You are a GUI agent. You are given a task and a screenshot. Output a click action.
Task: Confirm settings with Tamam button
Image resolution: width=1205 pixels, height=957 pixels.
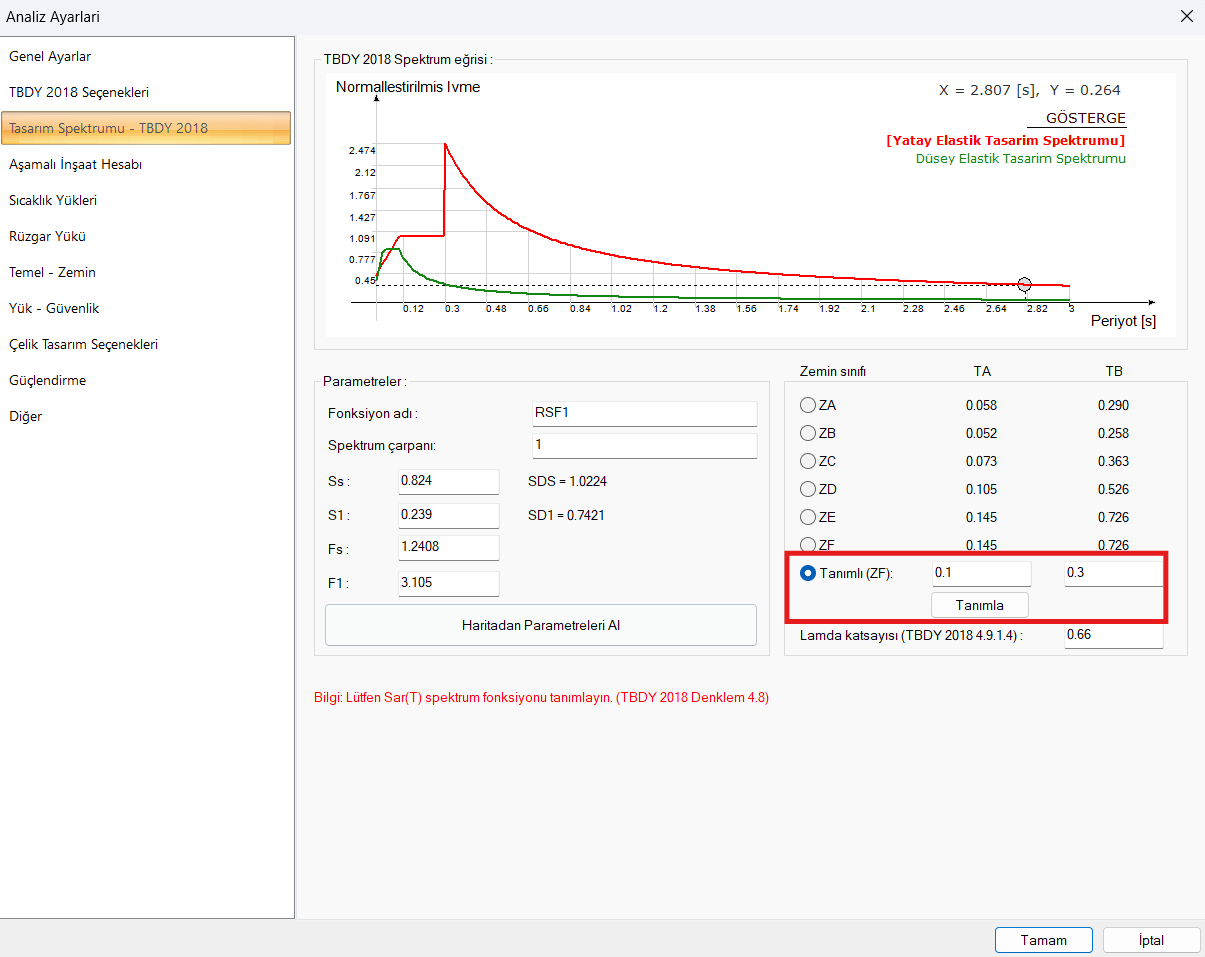(1043, 940)
